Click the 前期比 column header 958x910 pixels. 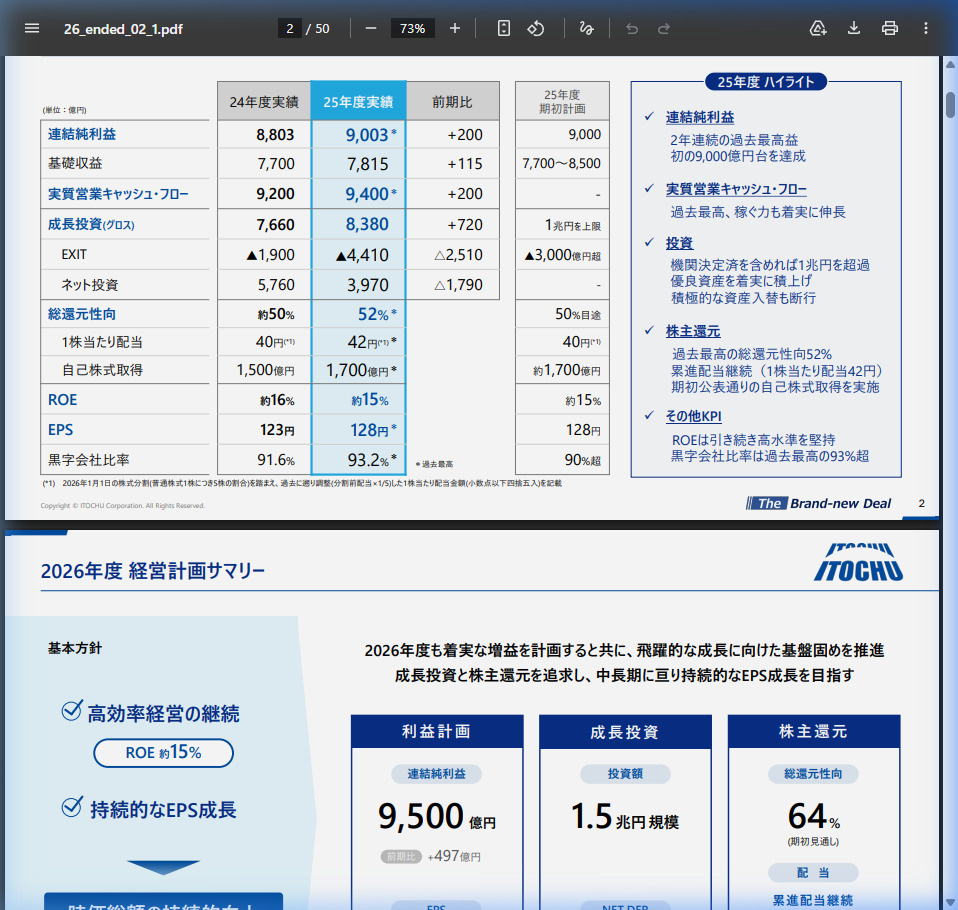[452, 101]
